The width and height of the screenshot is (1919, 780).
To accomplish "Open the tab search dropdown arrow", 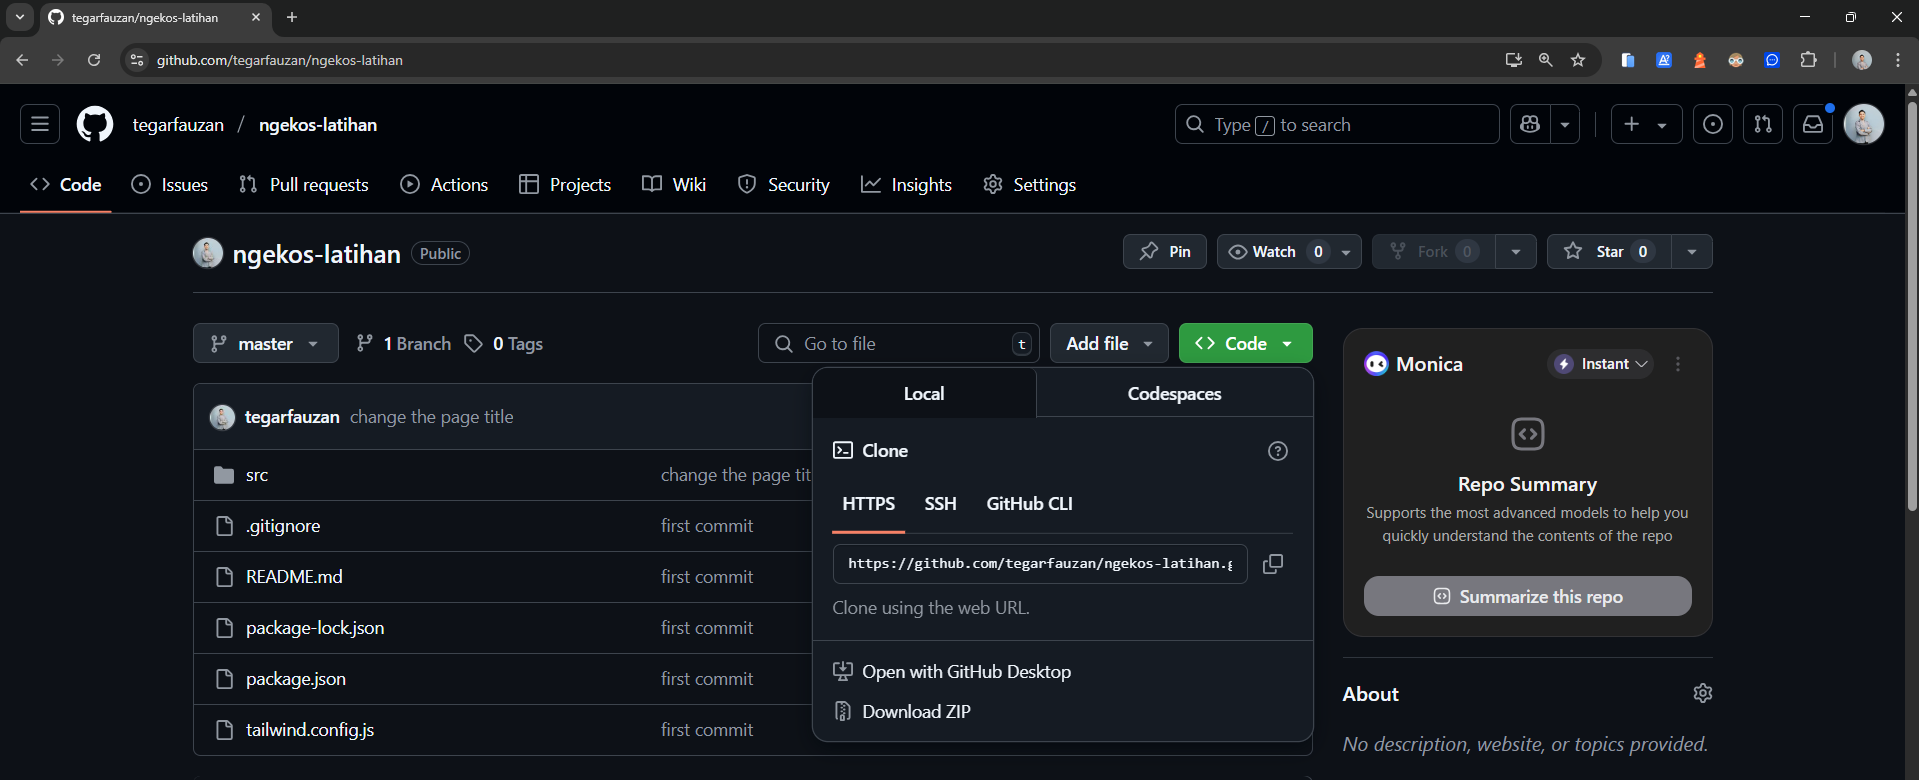I will coord(20,17).
